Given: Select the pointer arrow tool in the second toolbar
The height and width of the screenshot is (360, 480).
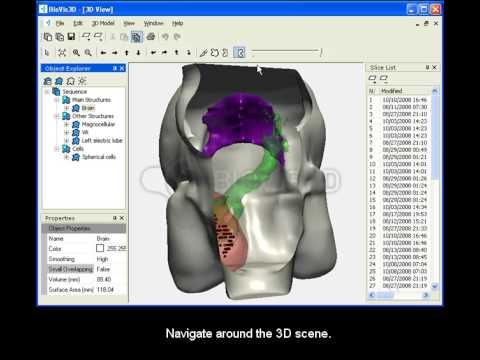Looking at the screenshot, I should coord(47,53).
